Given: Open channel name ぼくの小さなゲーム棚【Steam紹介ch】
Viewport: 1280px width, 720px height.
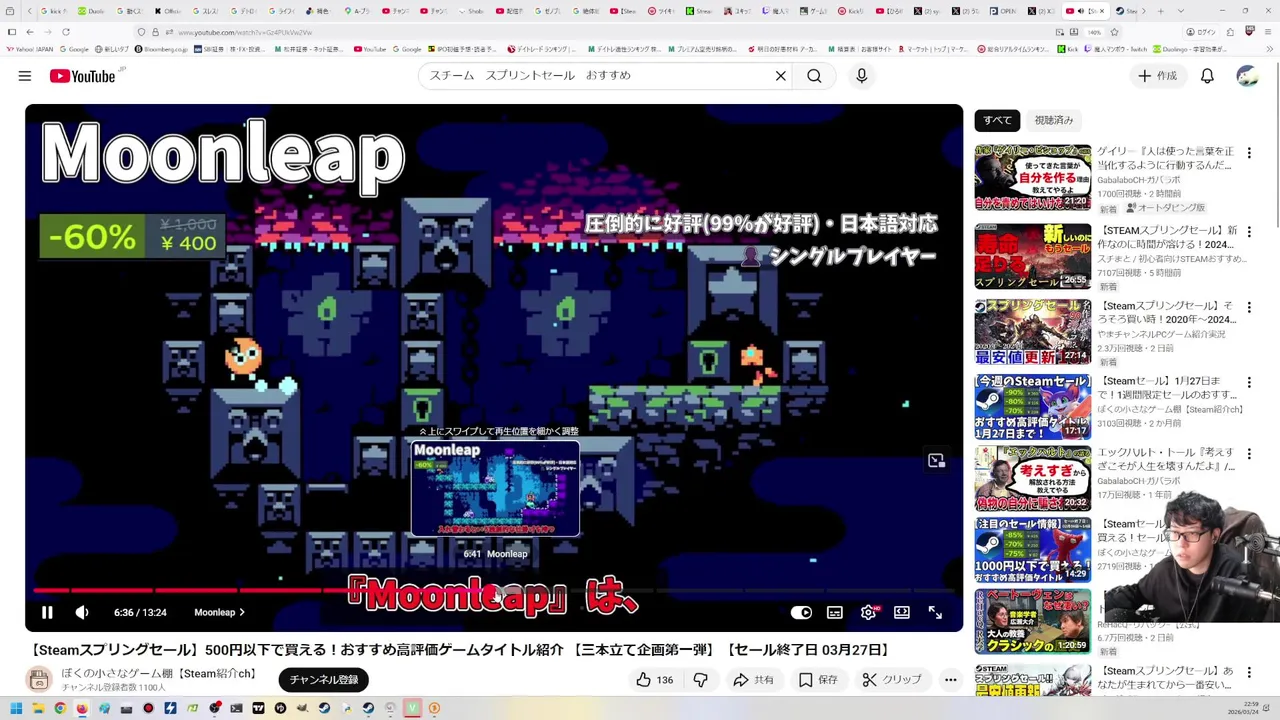Looking at the screenshot, I should (x=159, y=674).
